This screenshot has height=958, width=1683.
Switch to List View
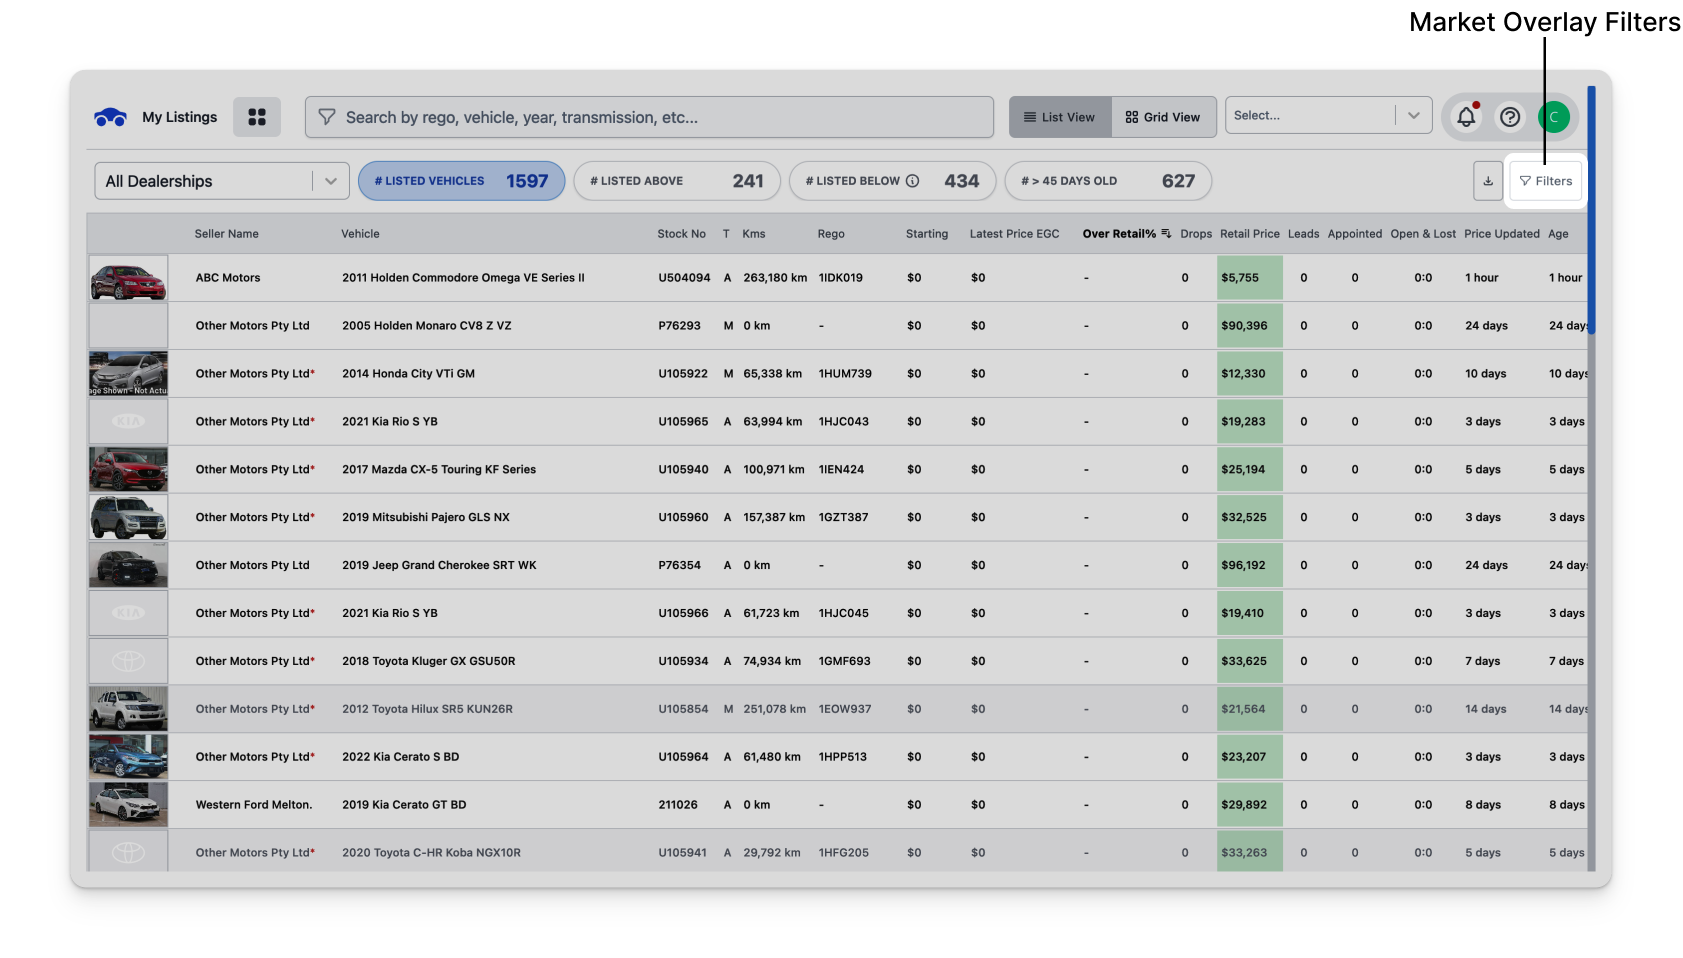[x=1059, y=117]
